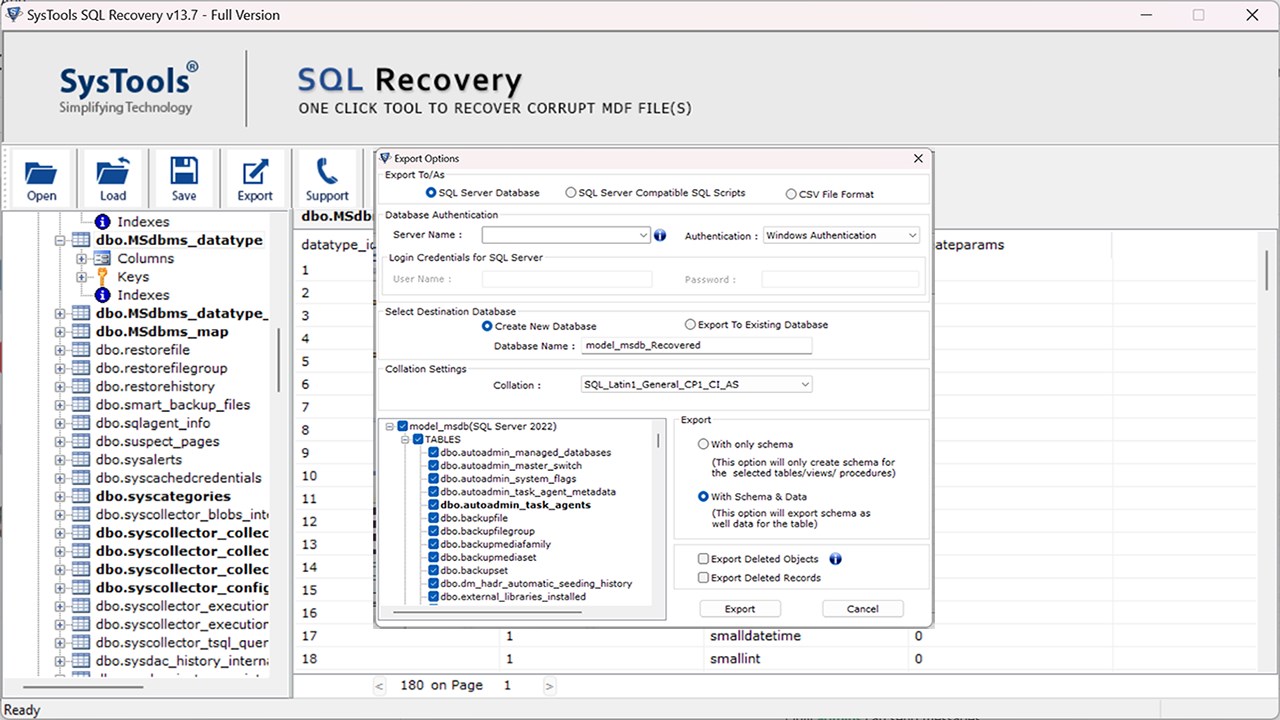This screenshot has width=1280, height=720.
Task: Click the disabled User Name field
Action: [x=567, y=280]
